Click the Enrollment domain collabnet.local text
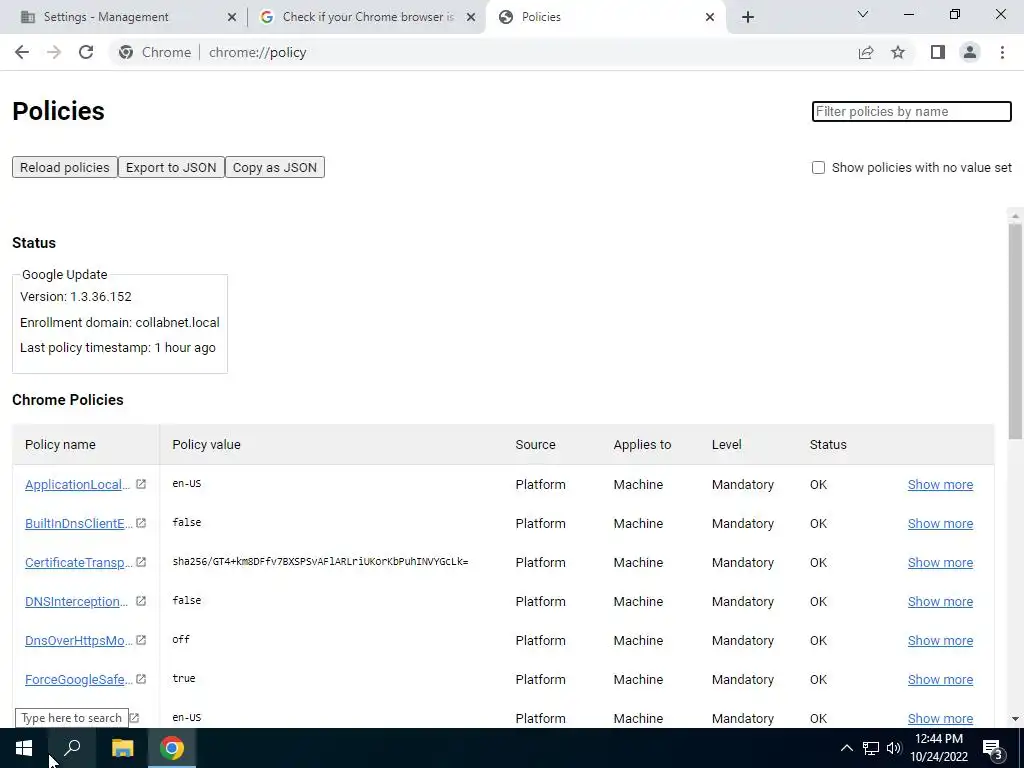This screenshot has height=768, width=1024. (x=120, y=323)
